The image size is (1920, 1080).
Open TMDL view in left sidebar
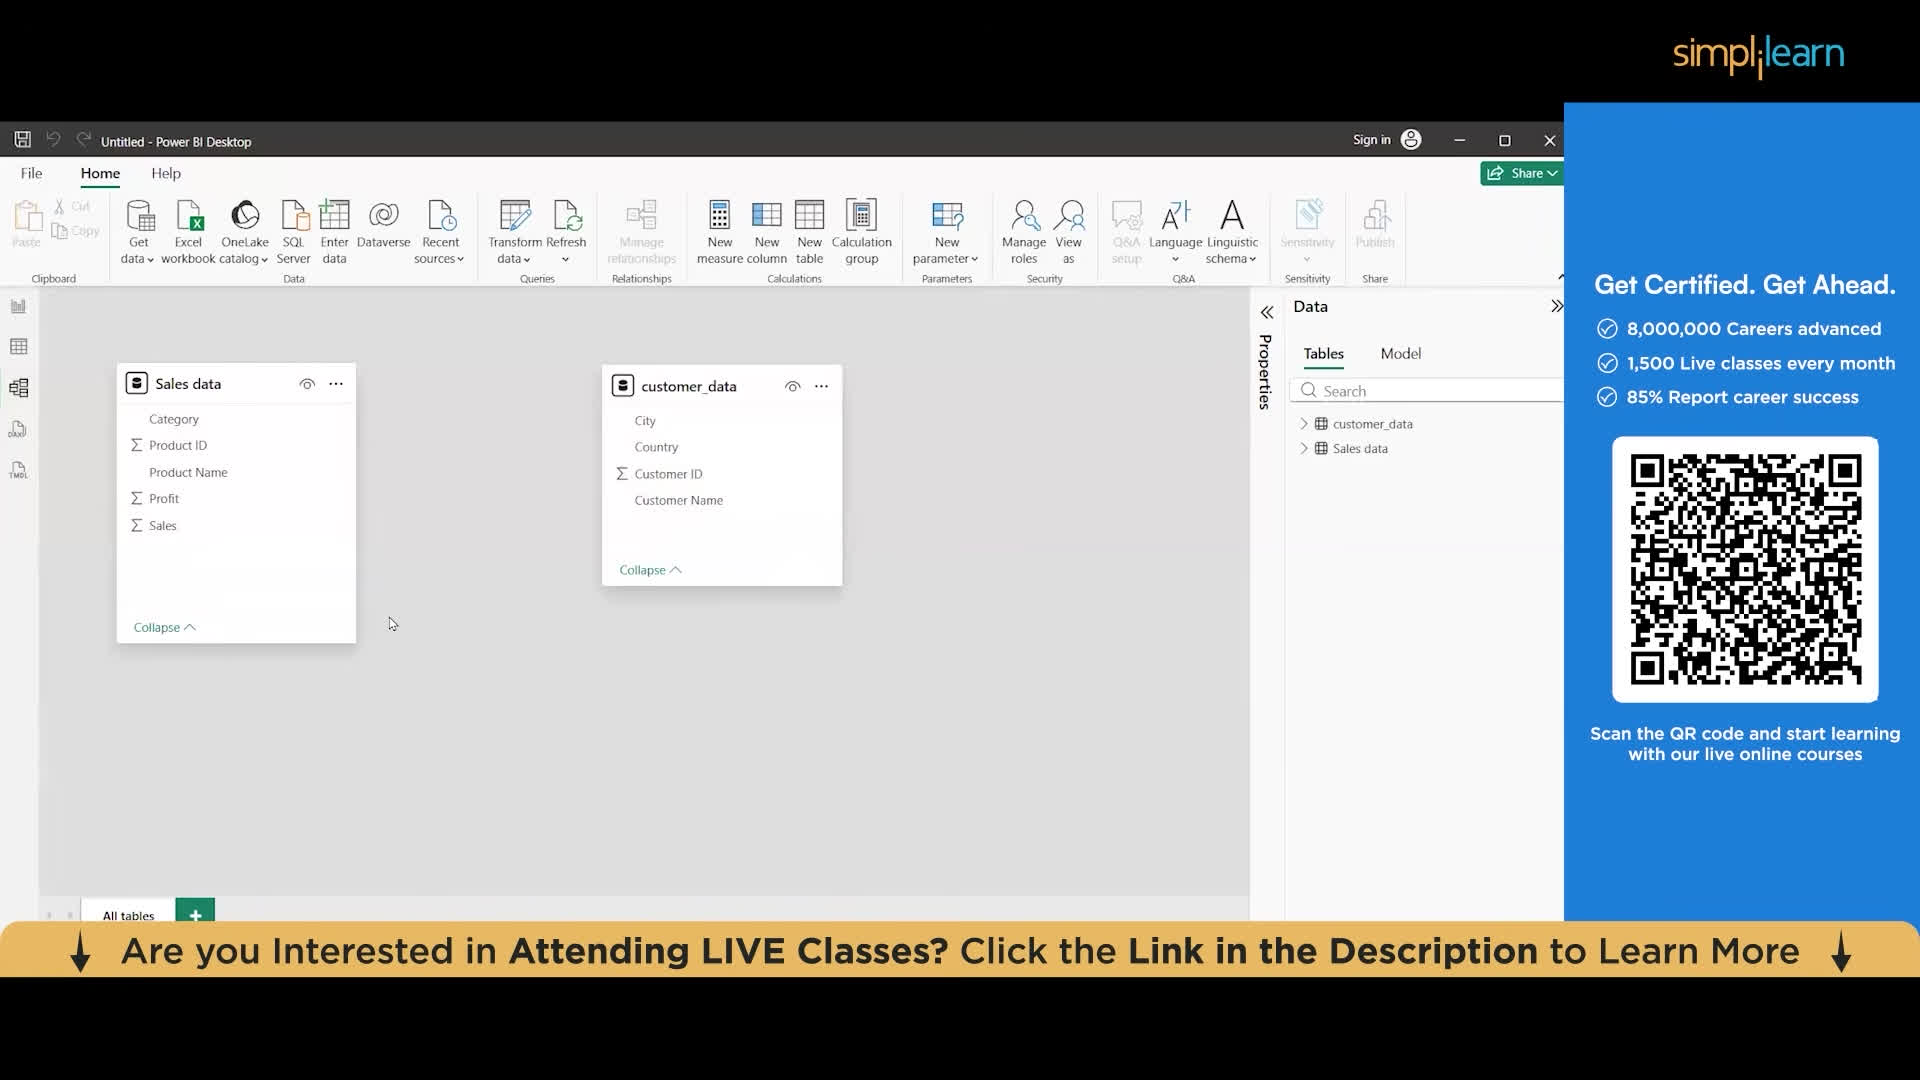tap(18, 470)
